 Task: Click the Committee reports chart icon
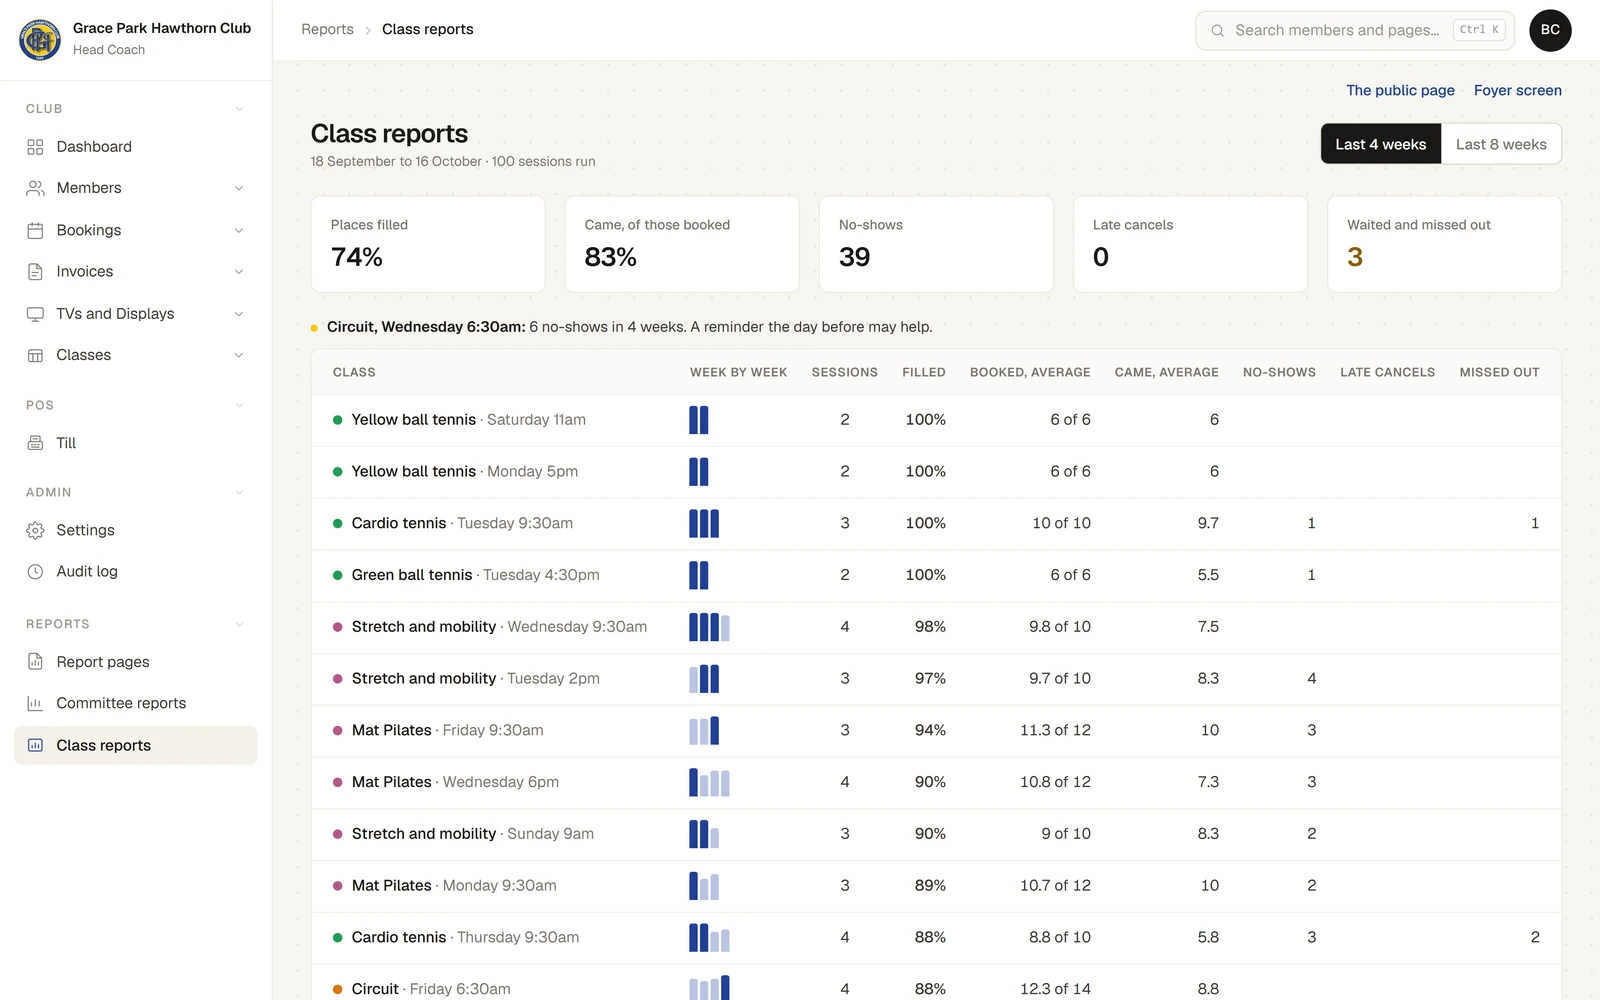[35, 704]
